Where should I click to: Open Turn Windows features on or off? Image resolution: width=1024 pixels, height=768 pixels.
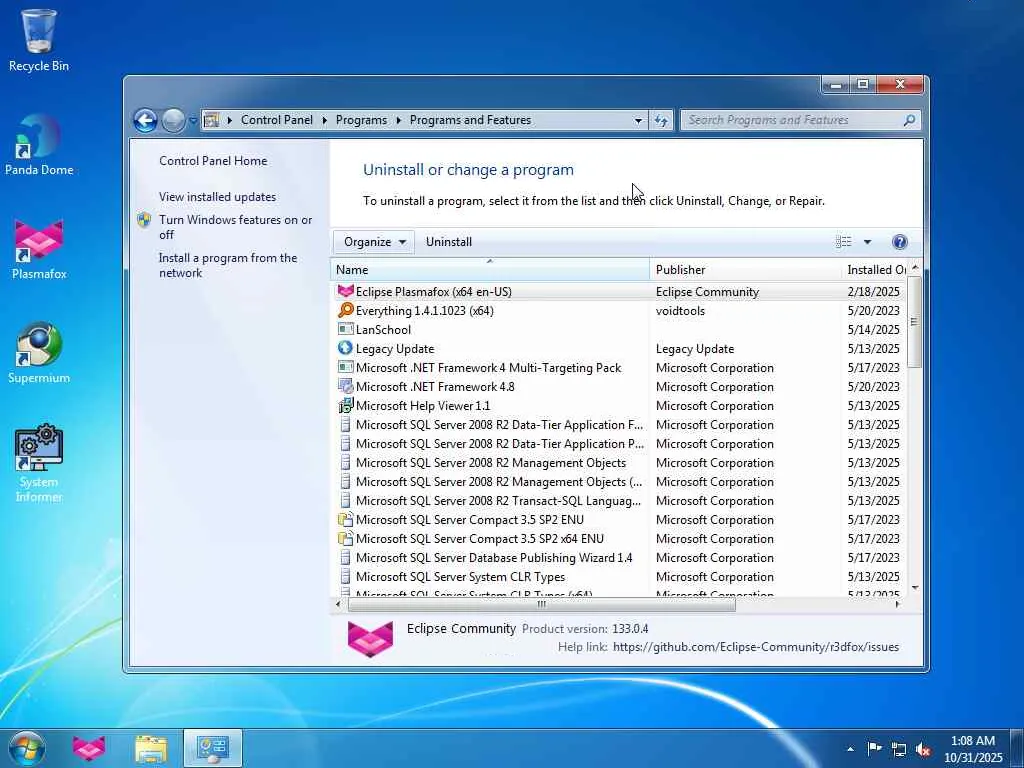tap(235, 227)
